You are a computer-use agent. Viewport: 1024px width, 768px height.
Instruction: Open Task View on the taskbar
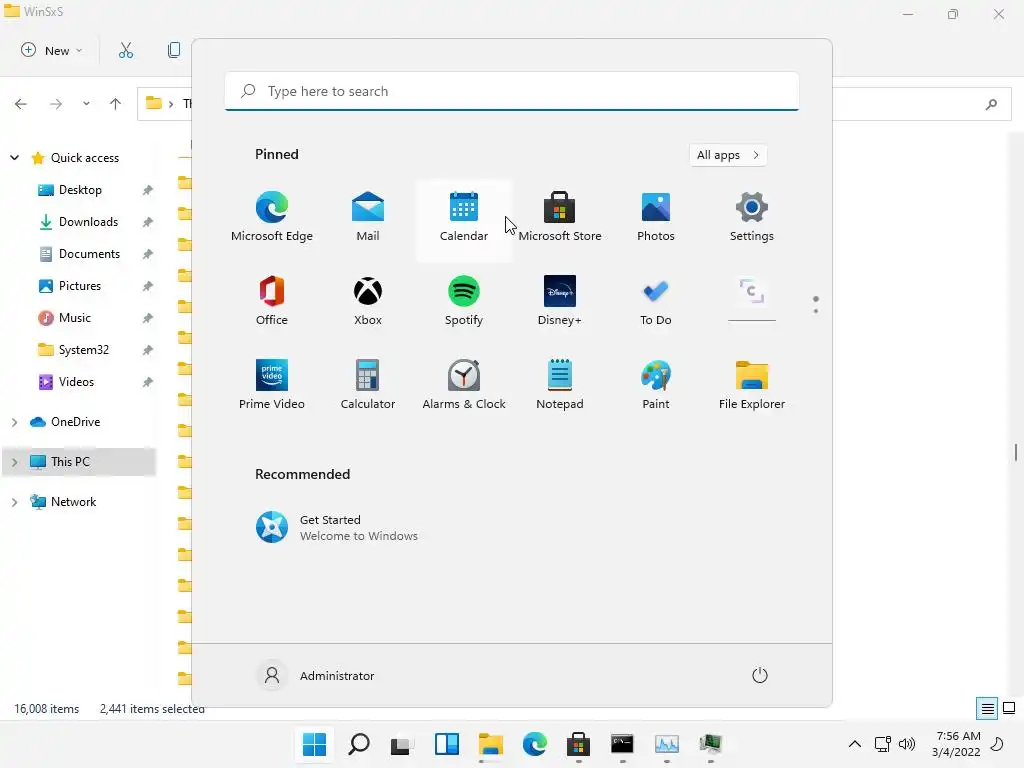402,744
